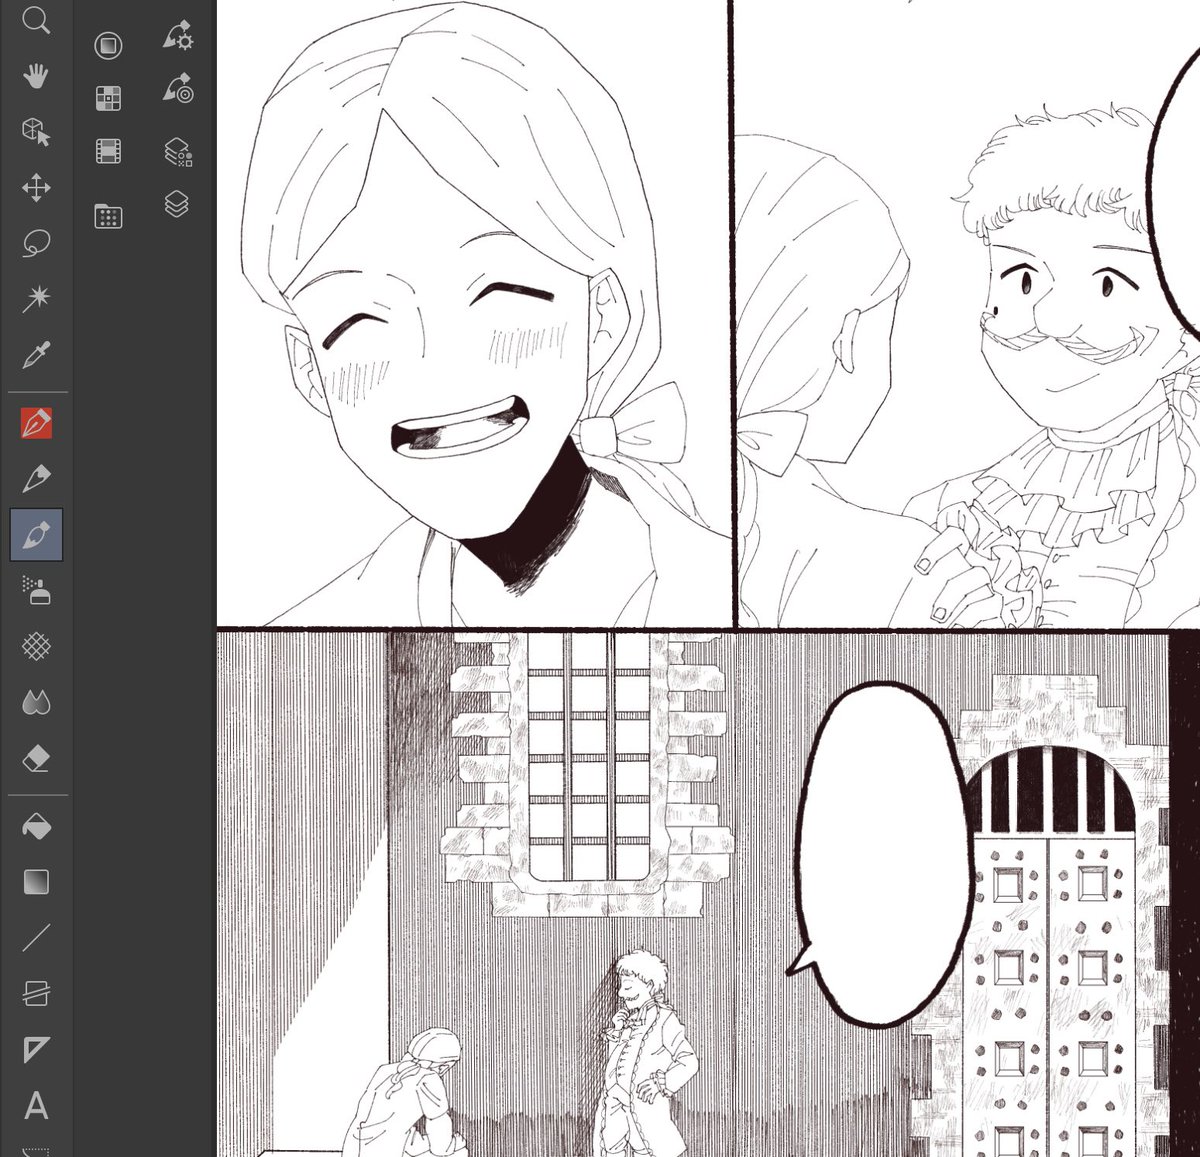Open the pen-with-target sub tool palette
This screenshot has width=1200, height=1157.
click(178, 89)
